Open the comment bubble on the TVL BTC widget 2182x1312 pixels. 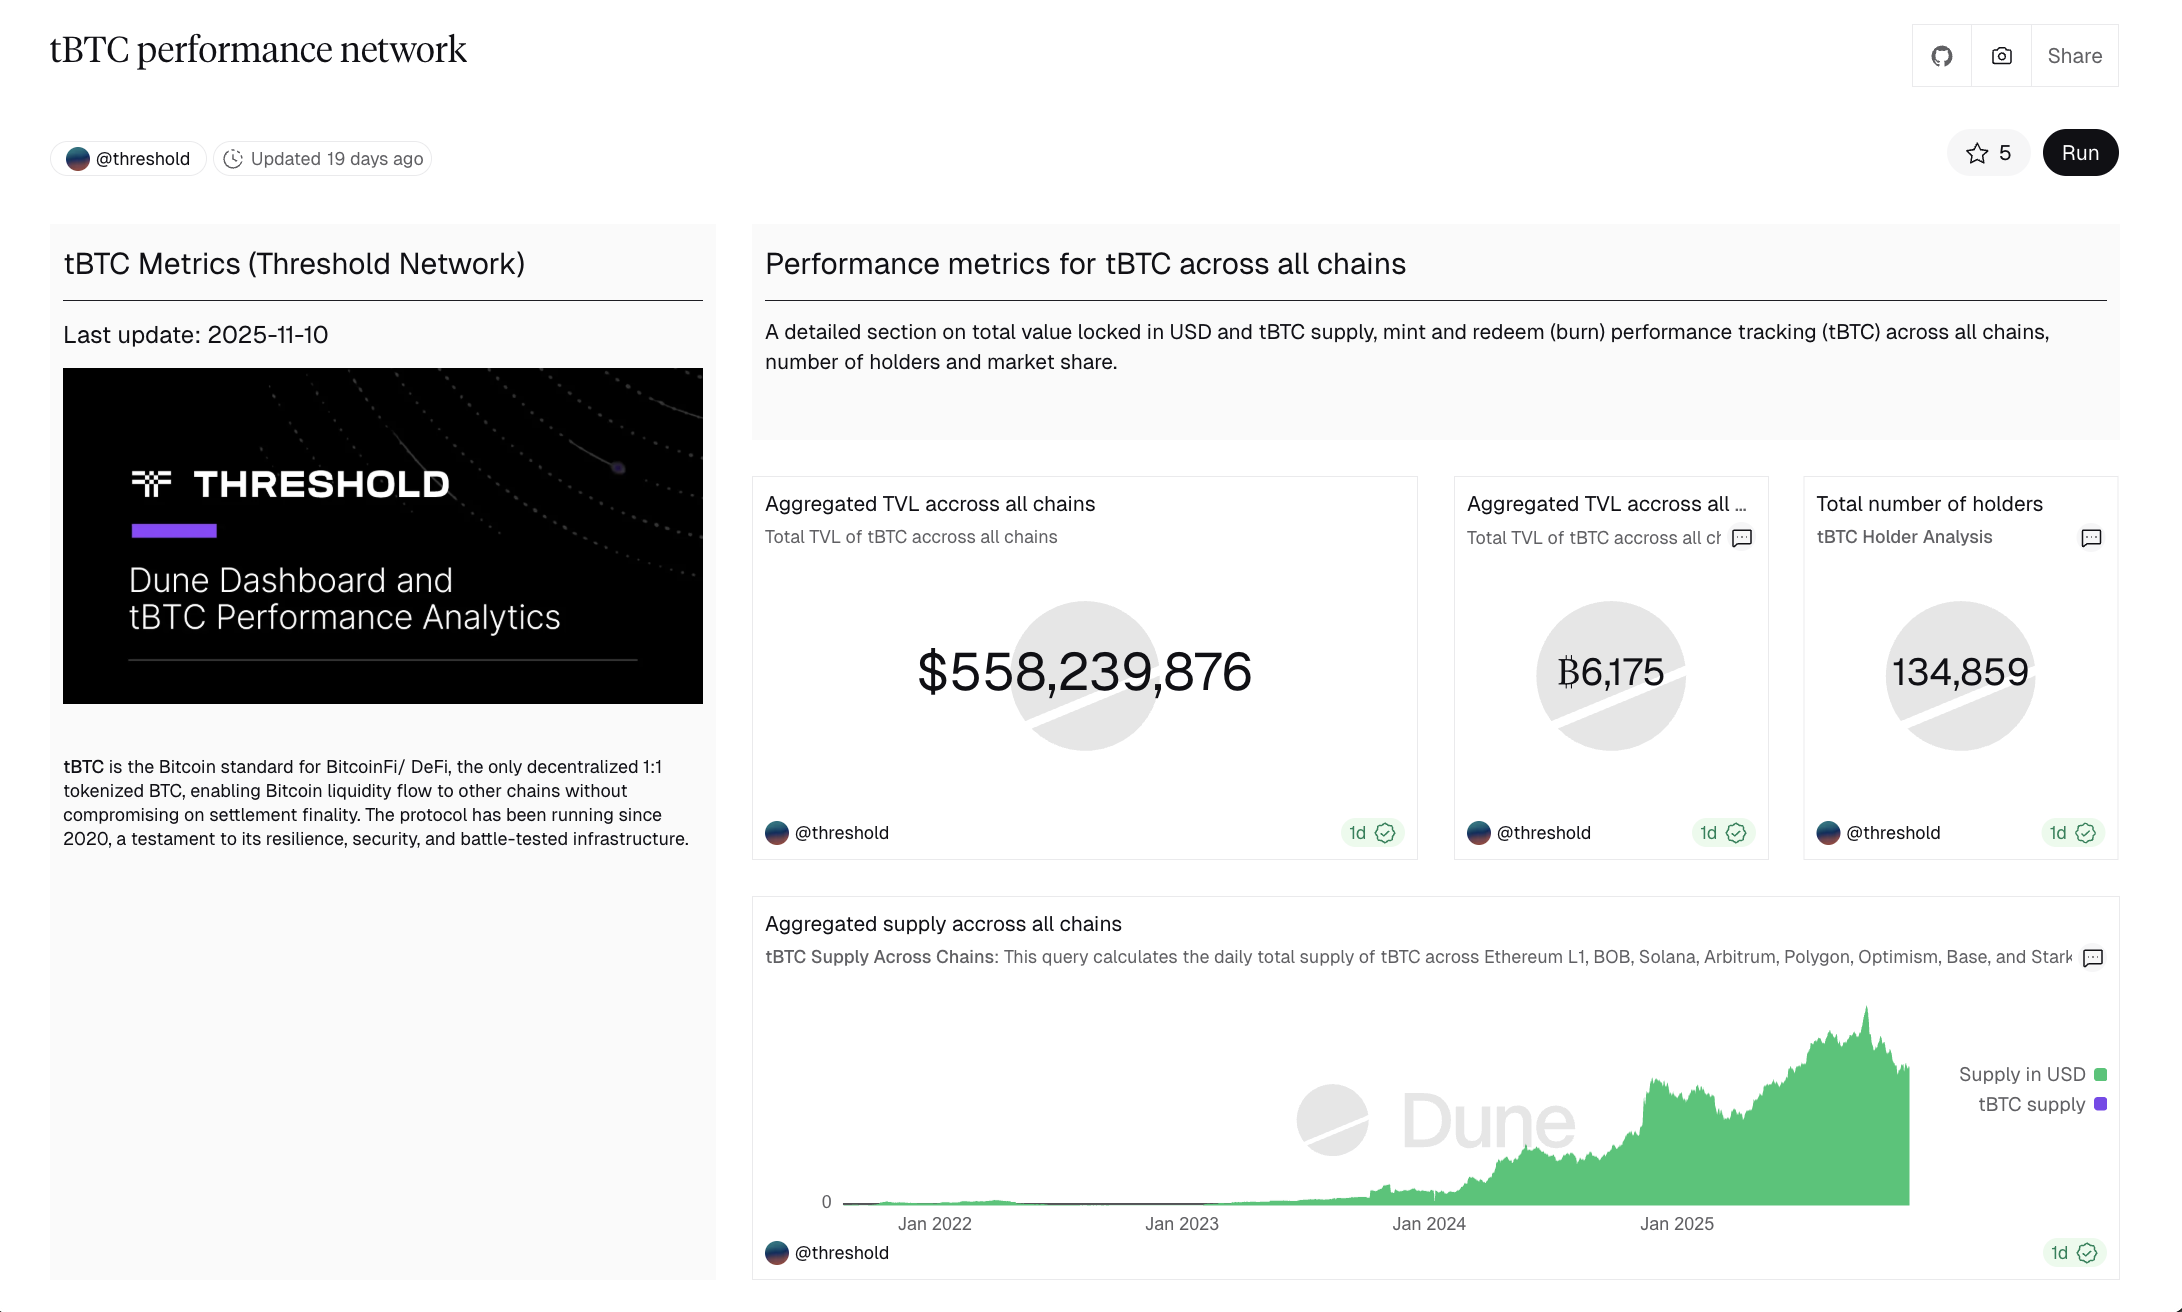click(1742, 538)
